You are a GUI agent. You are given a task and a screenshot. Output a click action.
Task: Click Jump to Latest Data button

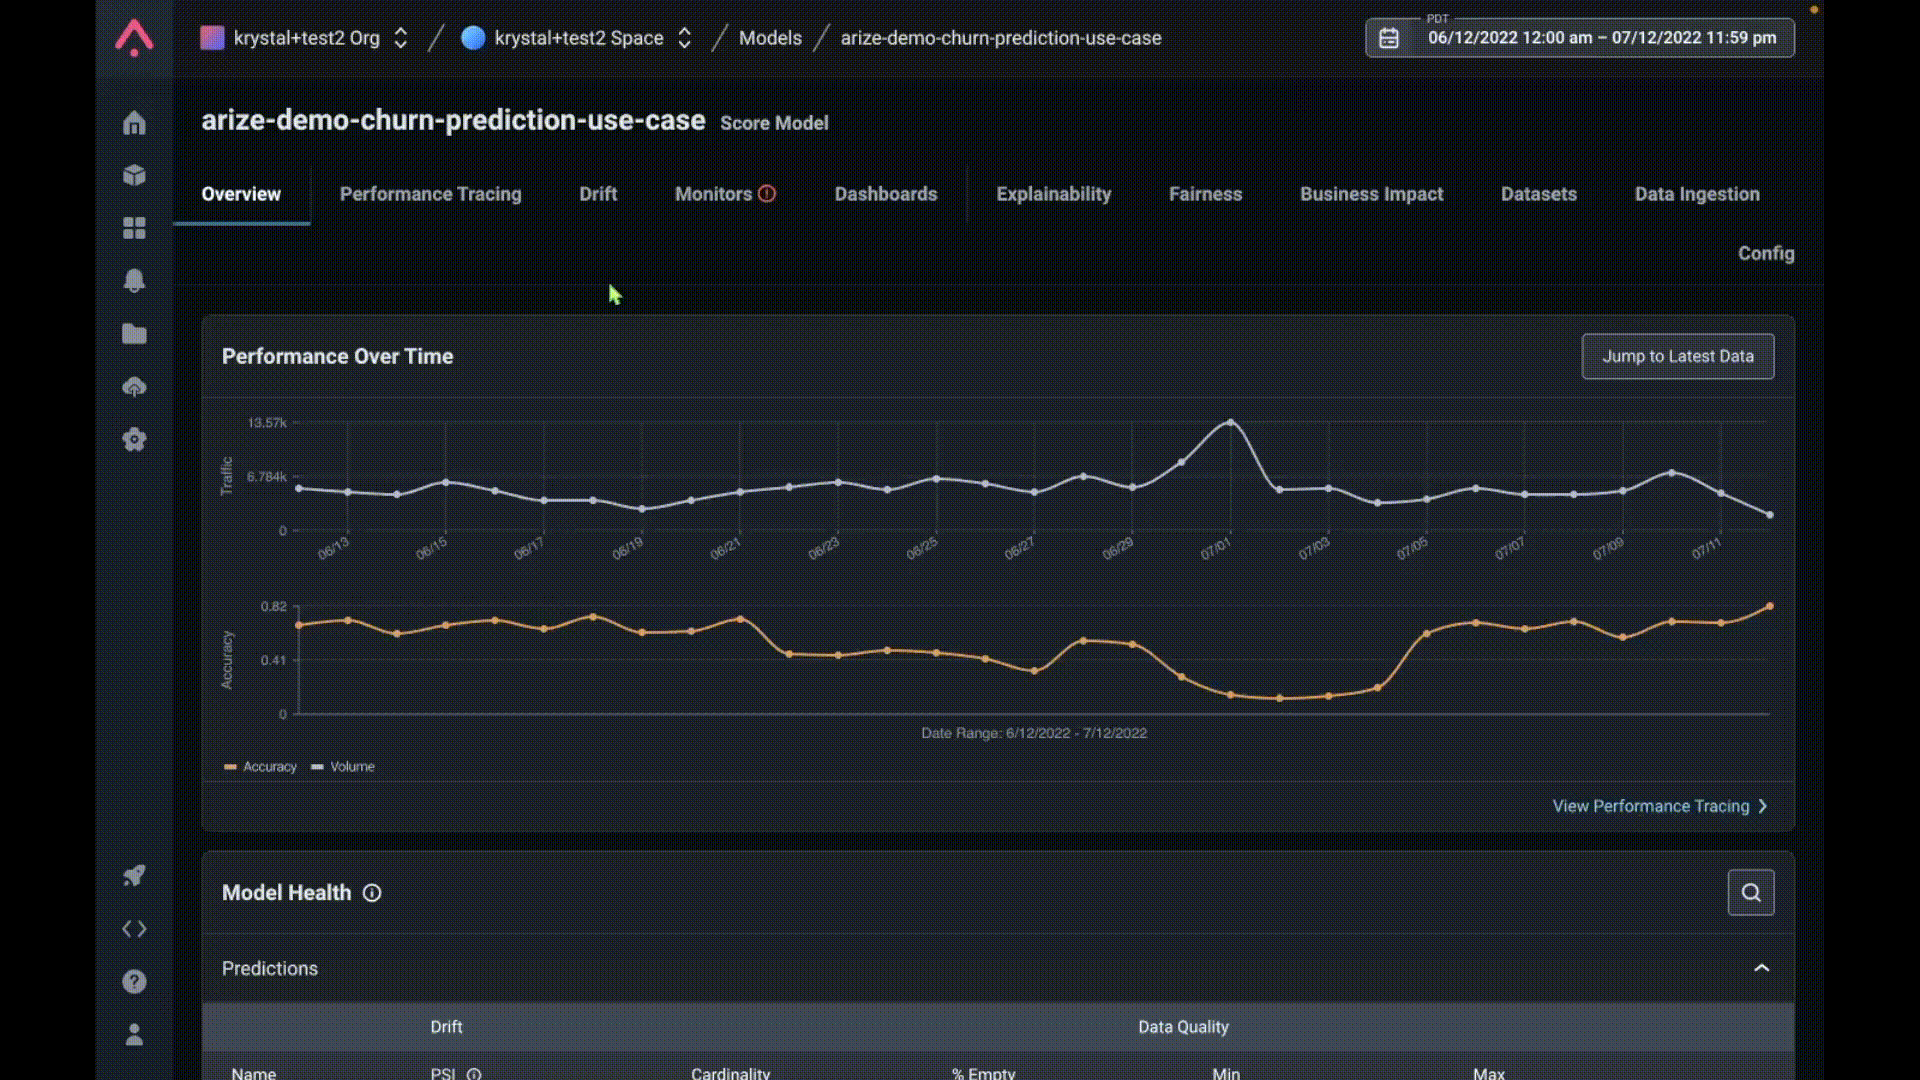[1677, 356]
